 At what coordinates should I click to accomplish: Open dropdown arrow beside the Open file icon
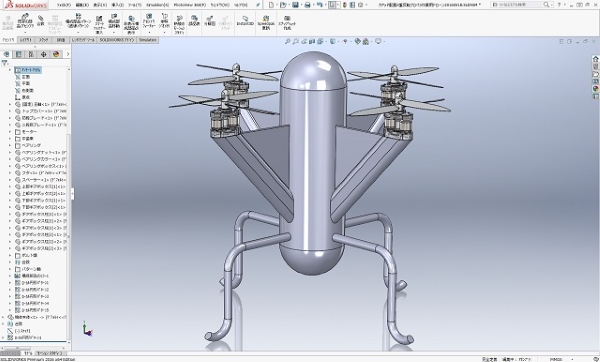pos(289,5)
